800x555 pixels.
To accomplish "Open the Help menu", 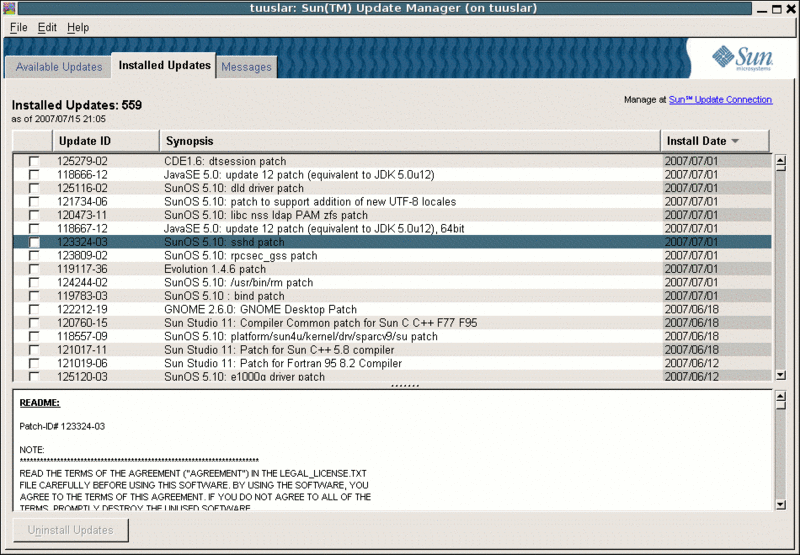I will tap(78, 28).
